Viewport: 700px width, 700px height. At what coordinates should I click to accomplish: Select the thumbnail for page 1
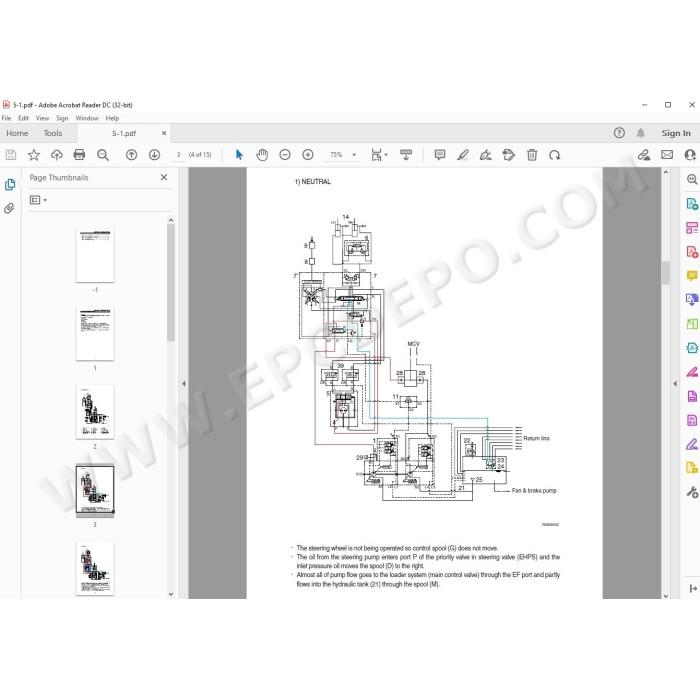95,333
